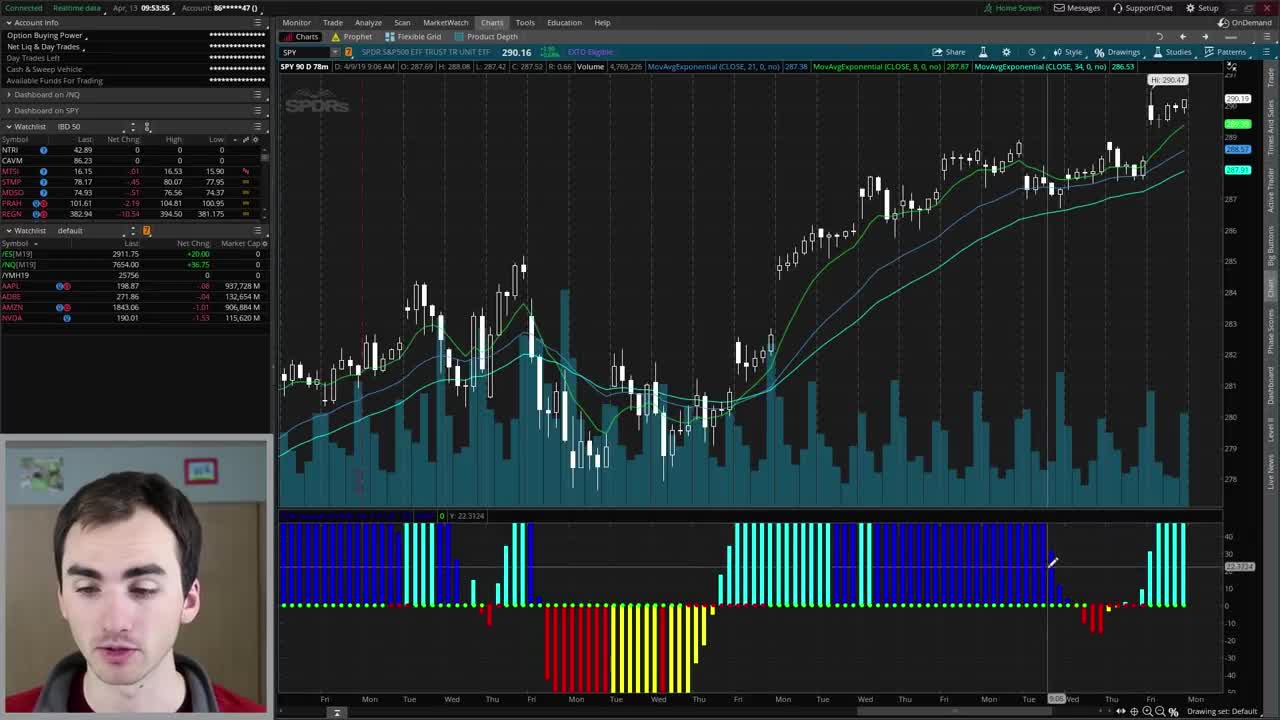Open Dashboard on /NQ hamburger menu
The image size is (1280, 720).
[x=257, y=95]
